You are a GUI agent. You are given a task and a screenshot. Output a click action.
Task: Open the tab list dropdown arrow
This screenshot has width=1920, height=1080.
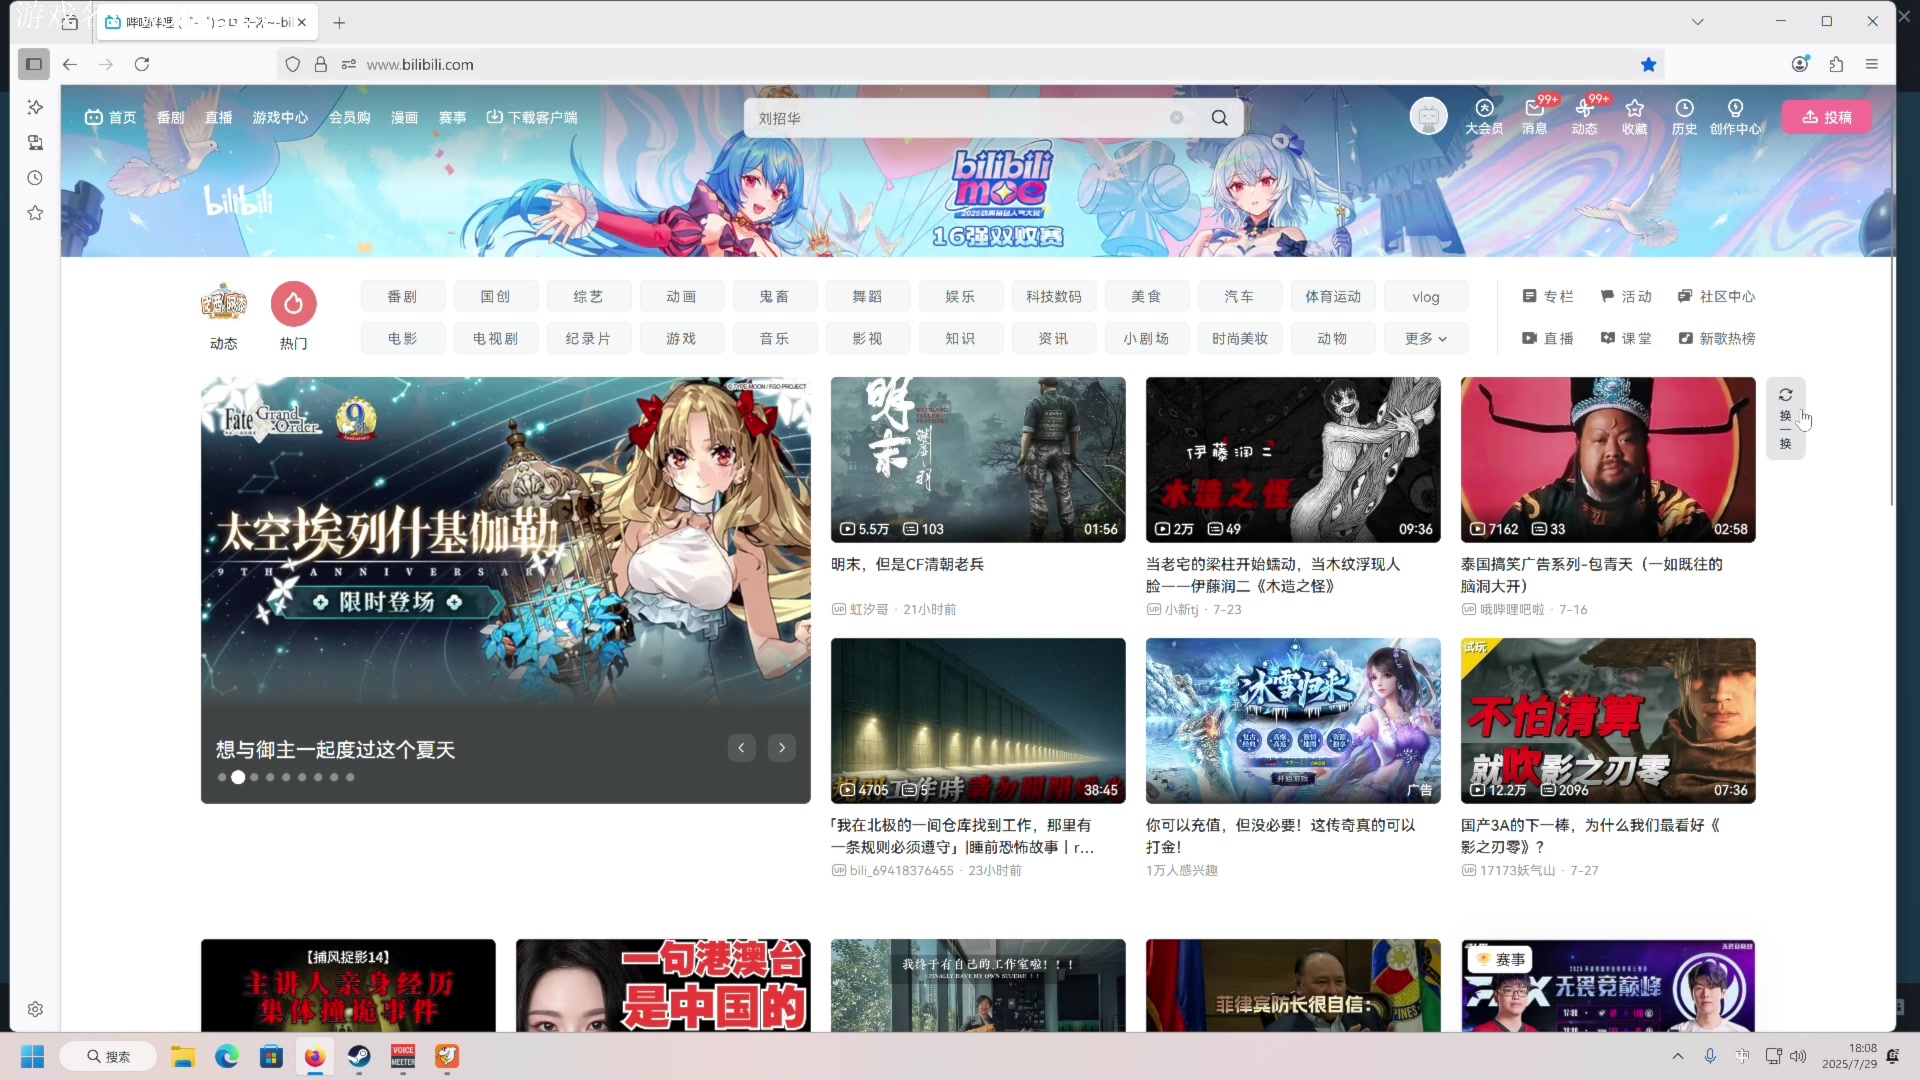coord(1697,21)
